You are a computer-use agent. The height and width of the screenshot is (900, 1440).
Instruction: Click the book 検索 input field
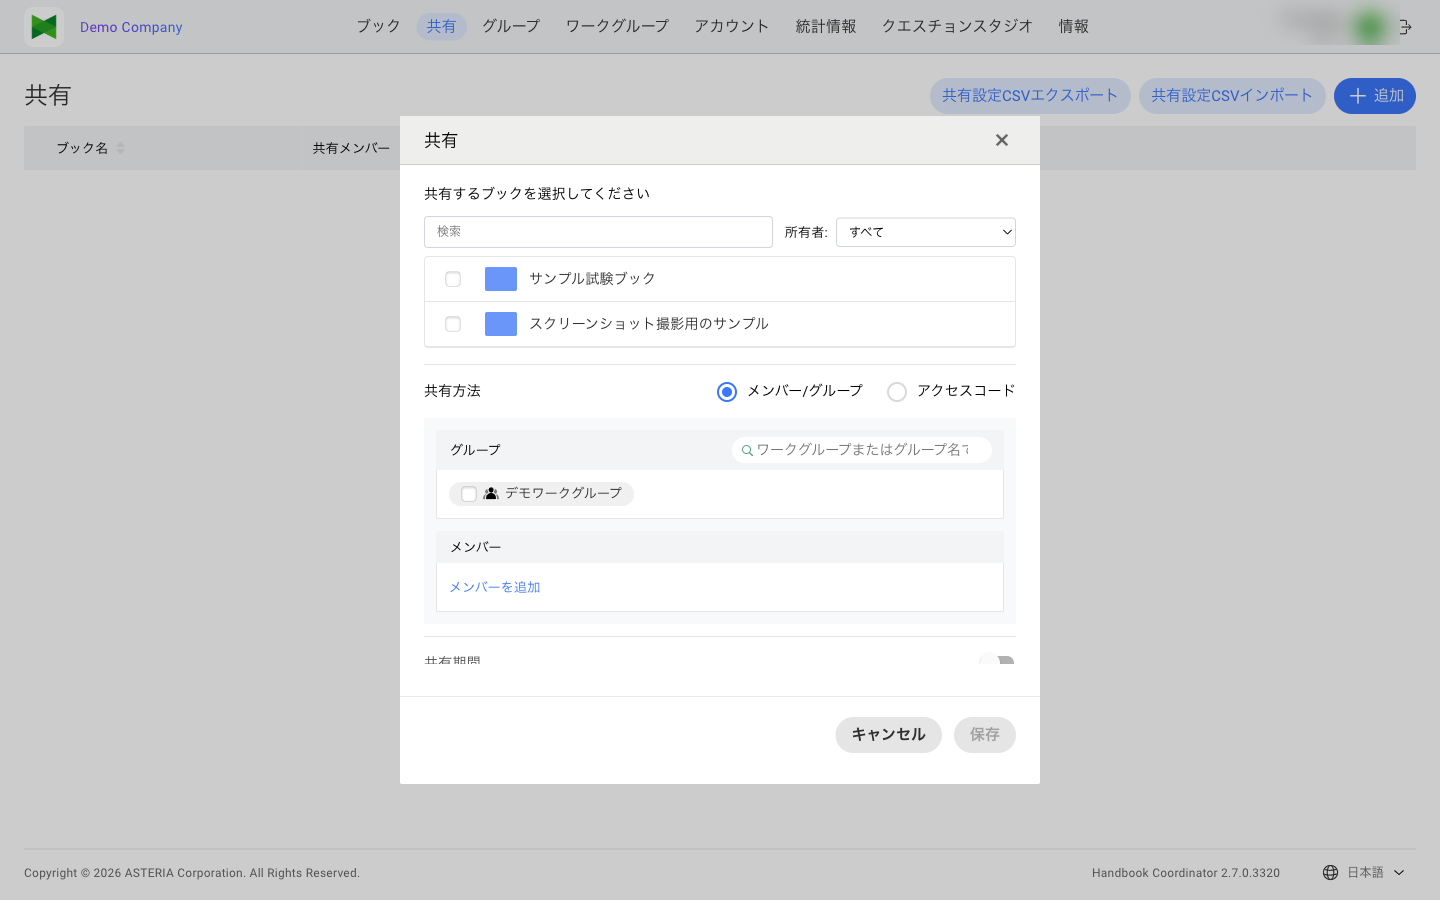(598, 232)
